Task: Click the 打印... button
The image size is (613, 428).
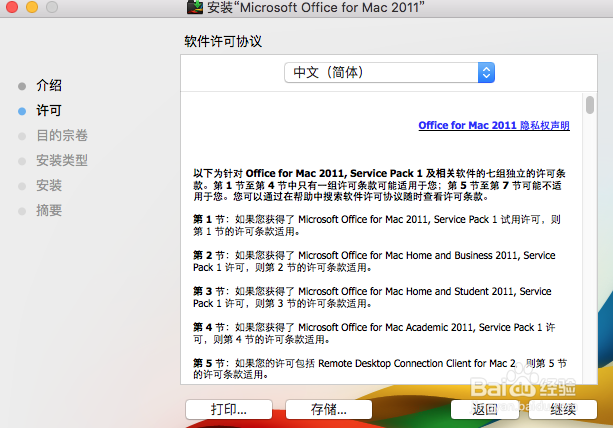Action: pyautogui.click(x=229, y=409)
